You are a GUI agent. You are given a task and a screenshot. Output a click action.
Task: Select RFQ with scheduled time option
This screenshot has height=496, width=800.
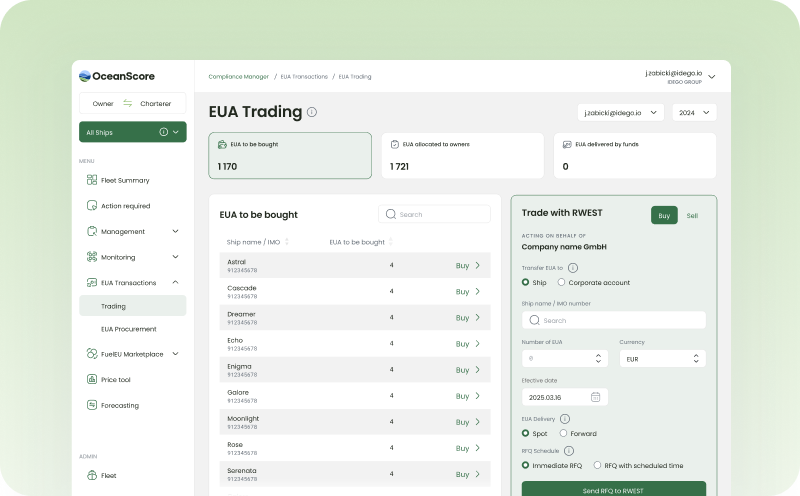tap(597, 465)
